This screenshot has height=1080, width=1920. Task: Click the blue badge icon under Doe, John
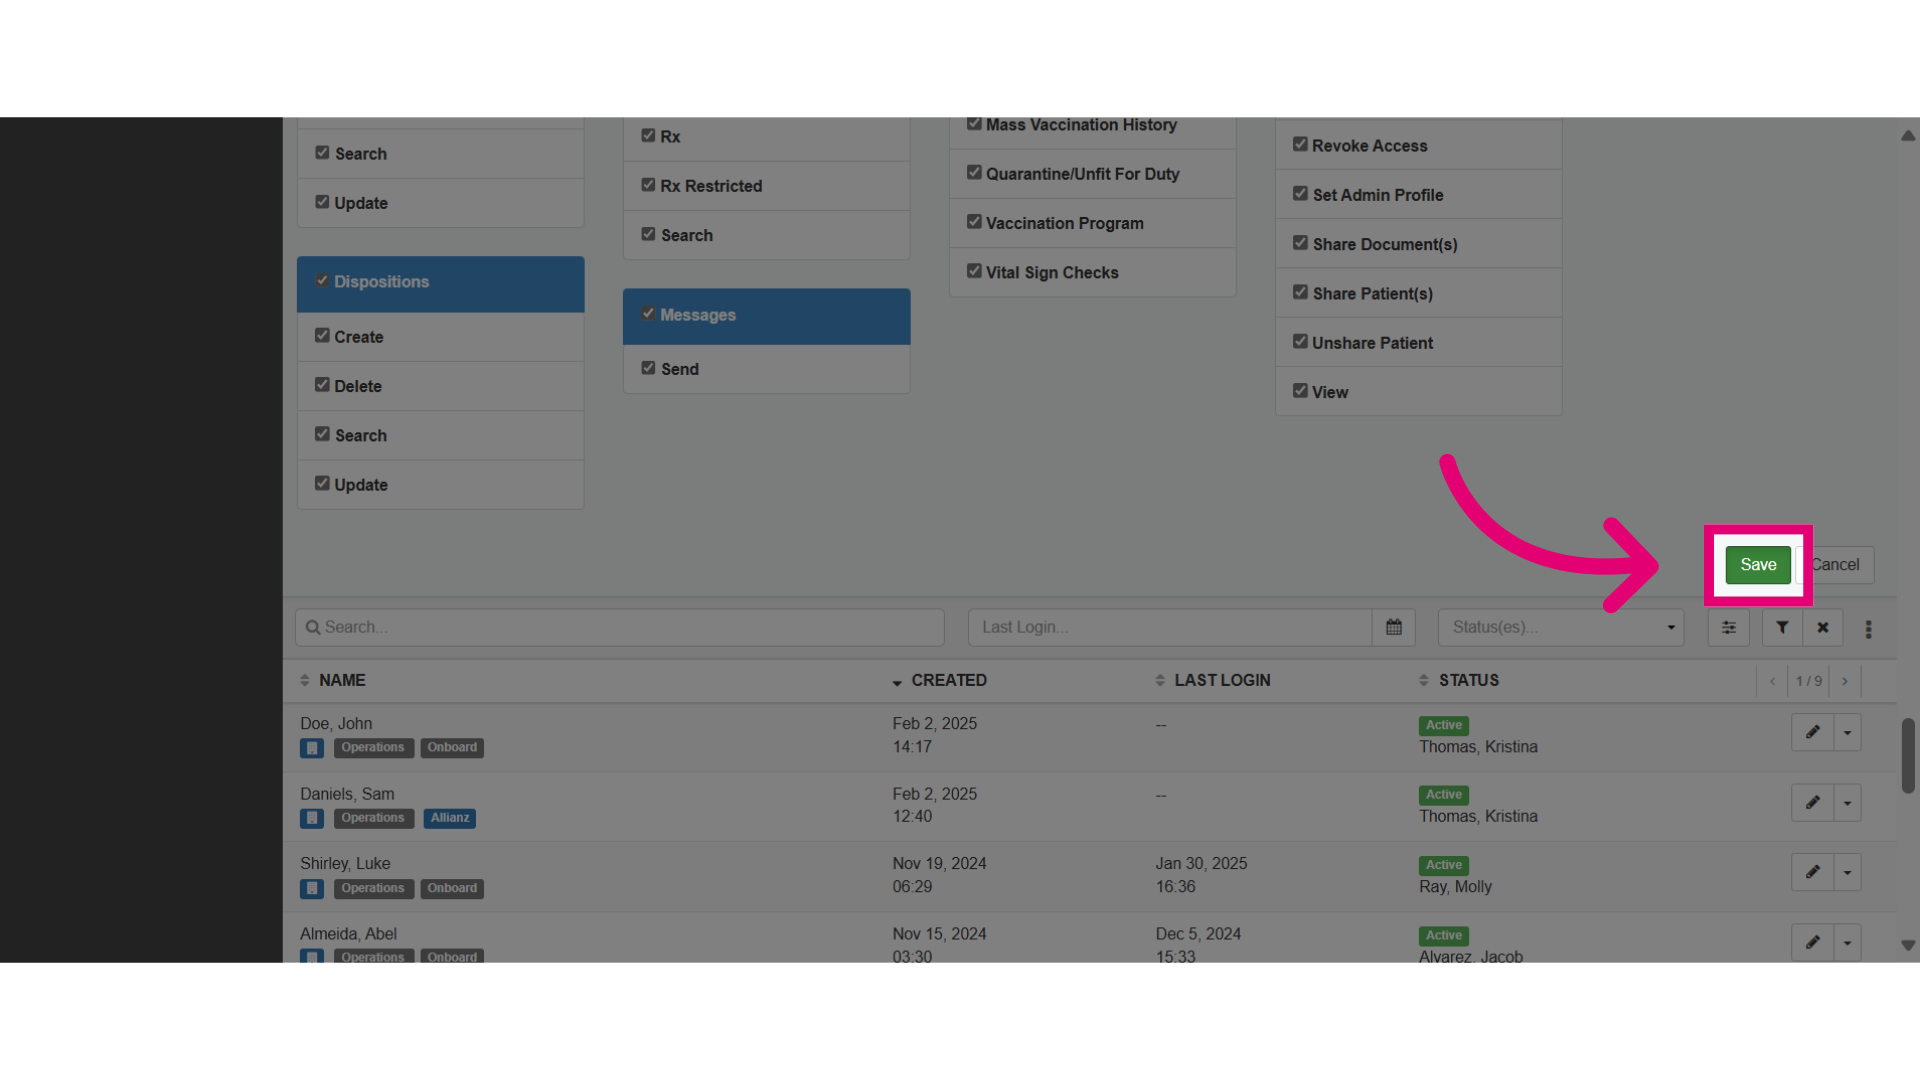point(312,748)
